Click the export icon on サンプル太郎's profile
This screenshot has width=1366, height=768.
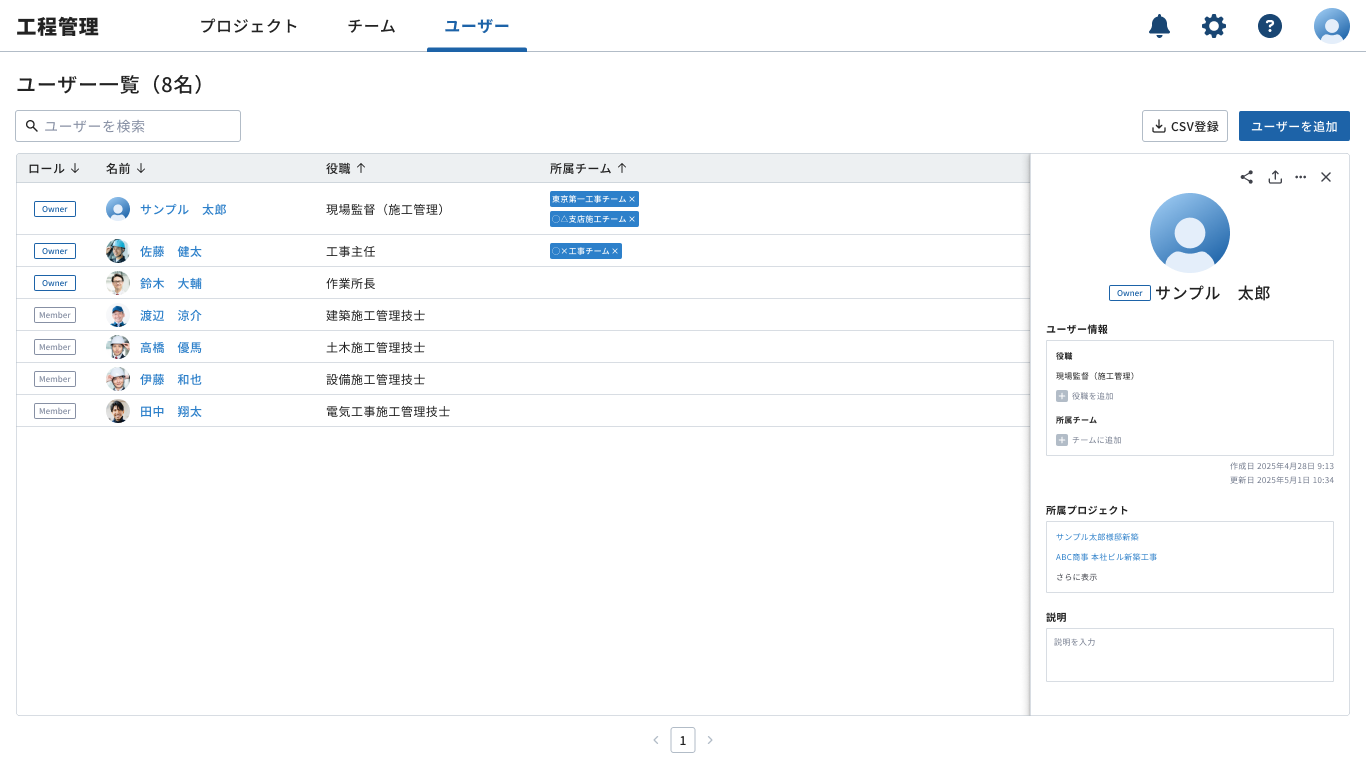(x=1275, y=177)
